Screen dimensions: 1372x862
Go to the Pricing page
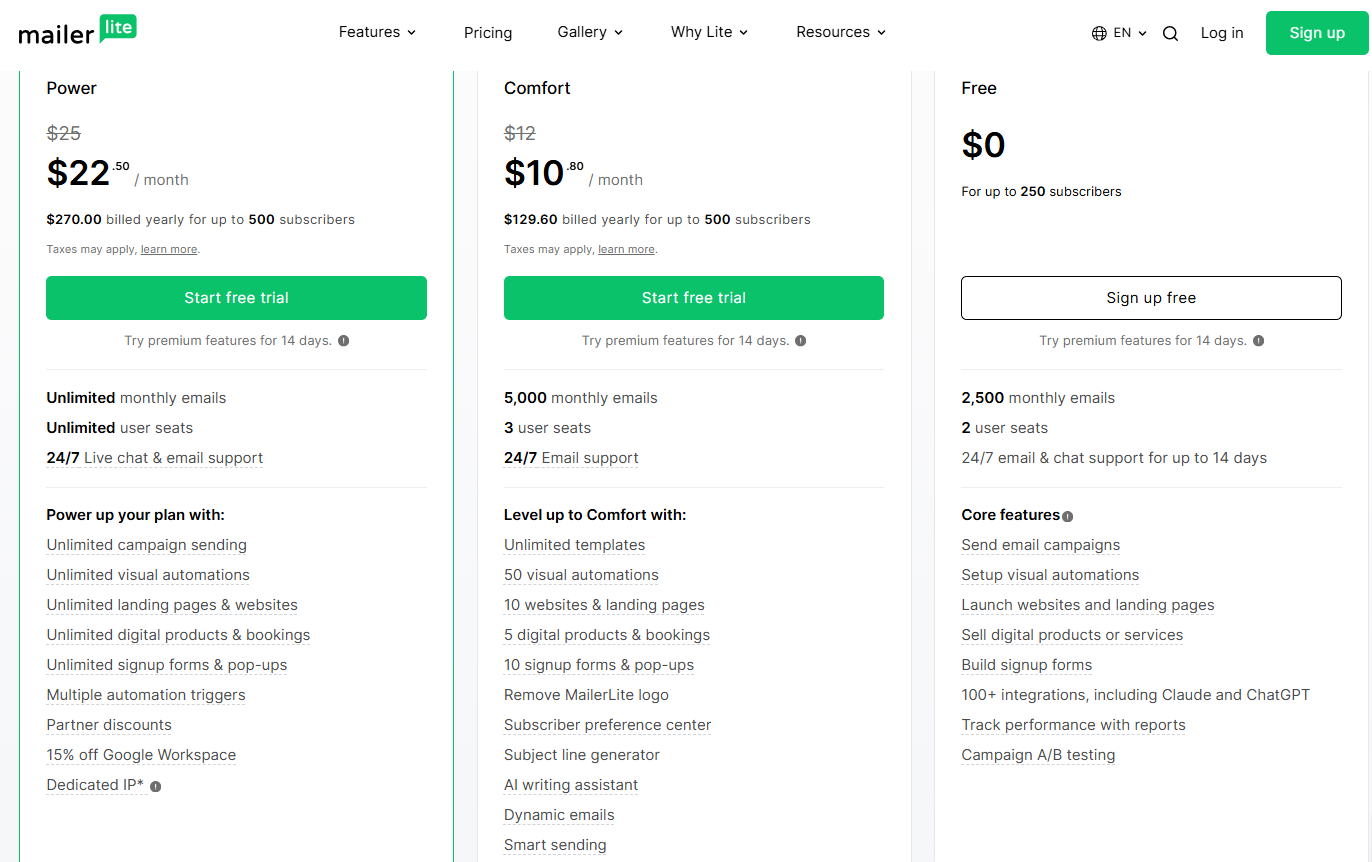[x=488, y=33]
